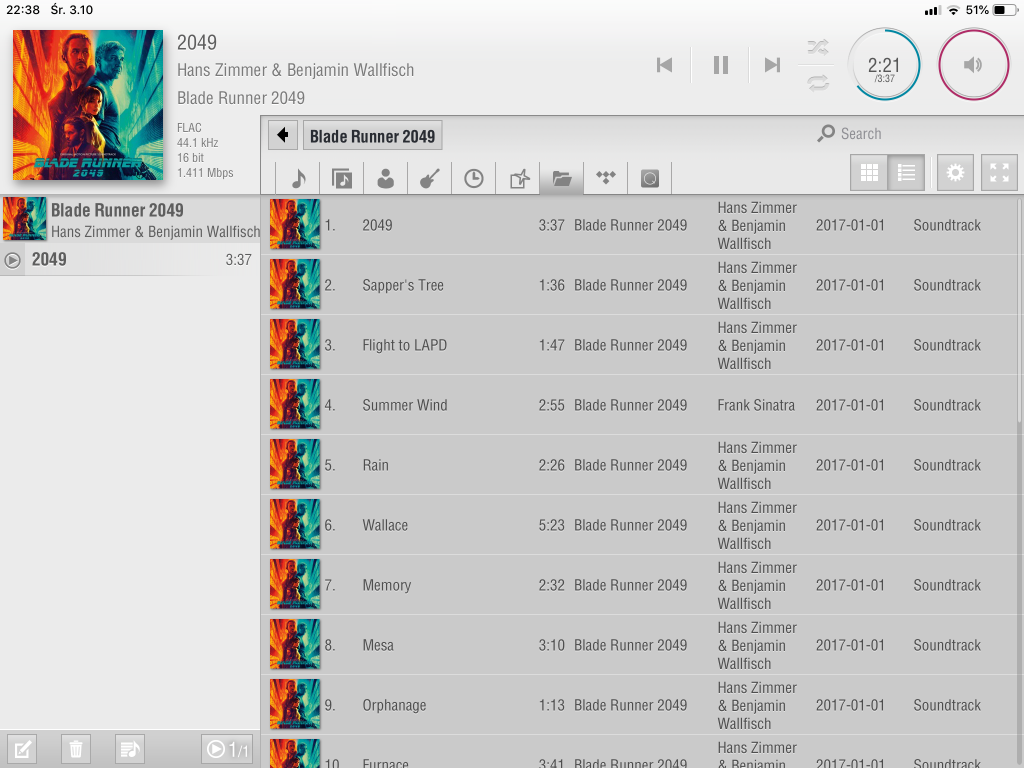Image resolution: width=1024 pixels, height=768 pixels.
Task: Click the circular track progress dial
Action: click(x=884, y=65)
